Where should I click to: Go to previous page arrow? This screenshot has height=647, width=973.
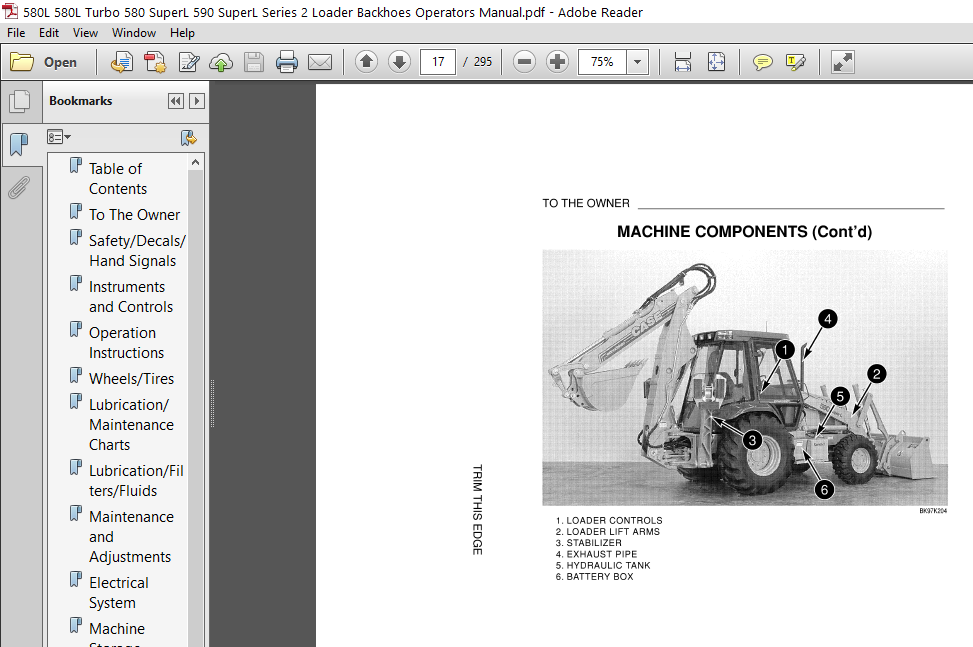click(x=366, y=61)
